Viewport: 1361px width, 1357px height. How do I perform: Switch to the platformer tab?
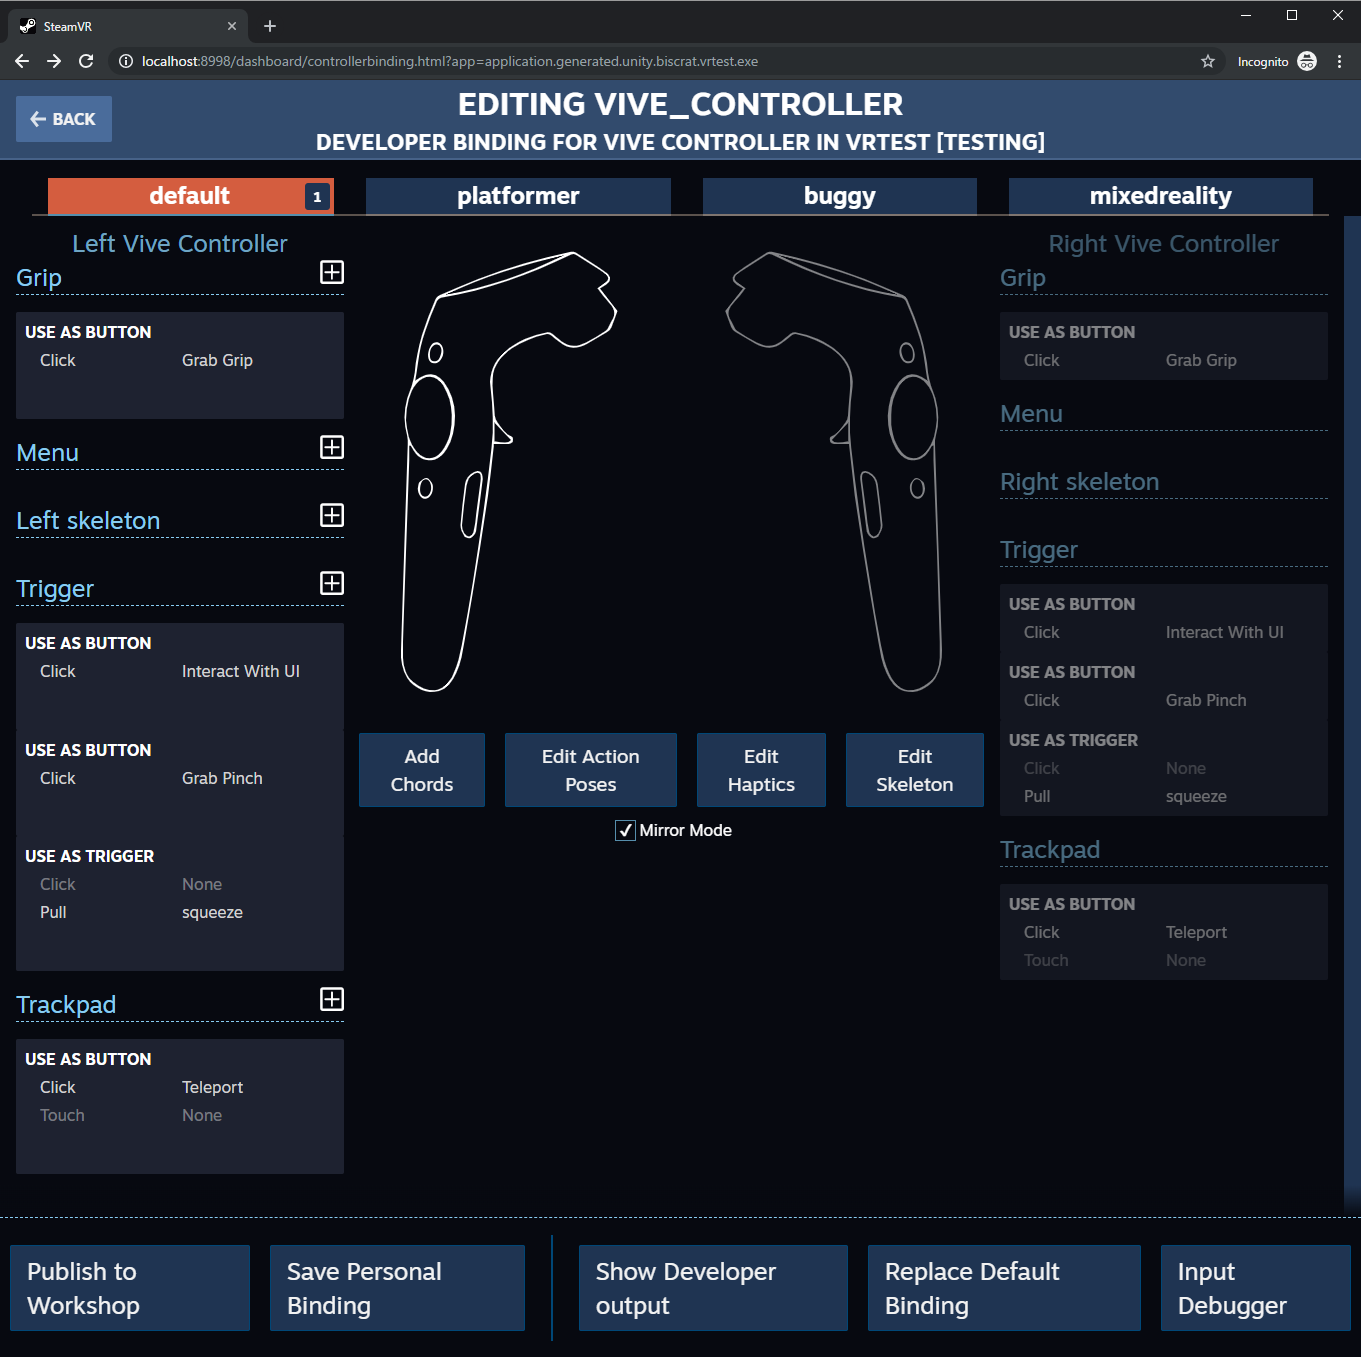coord(517,196)
